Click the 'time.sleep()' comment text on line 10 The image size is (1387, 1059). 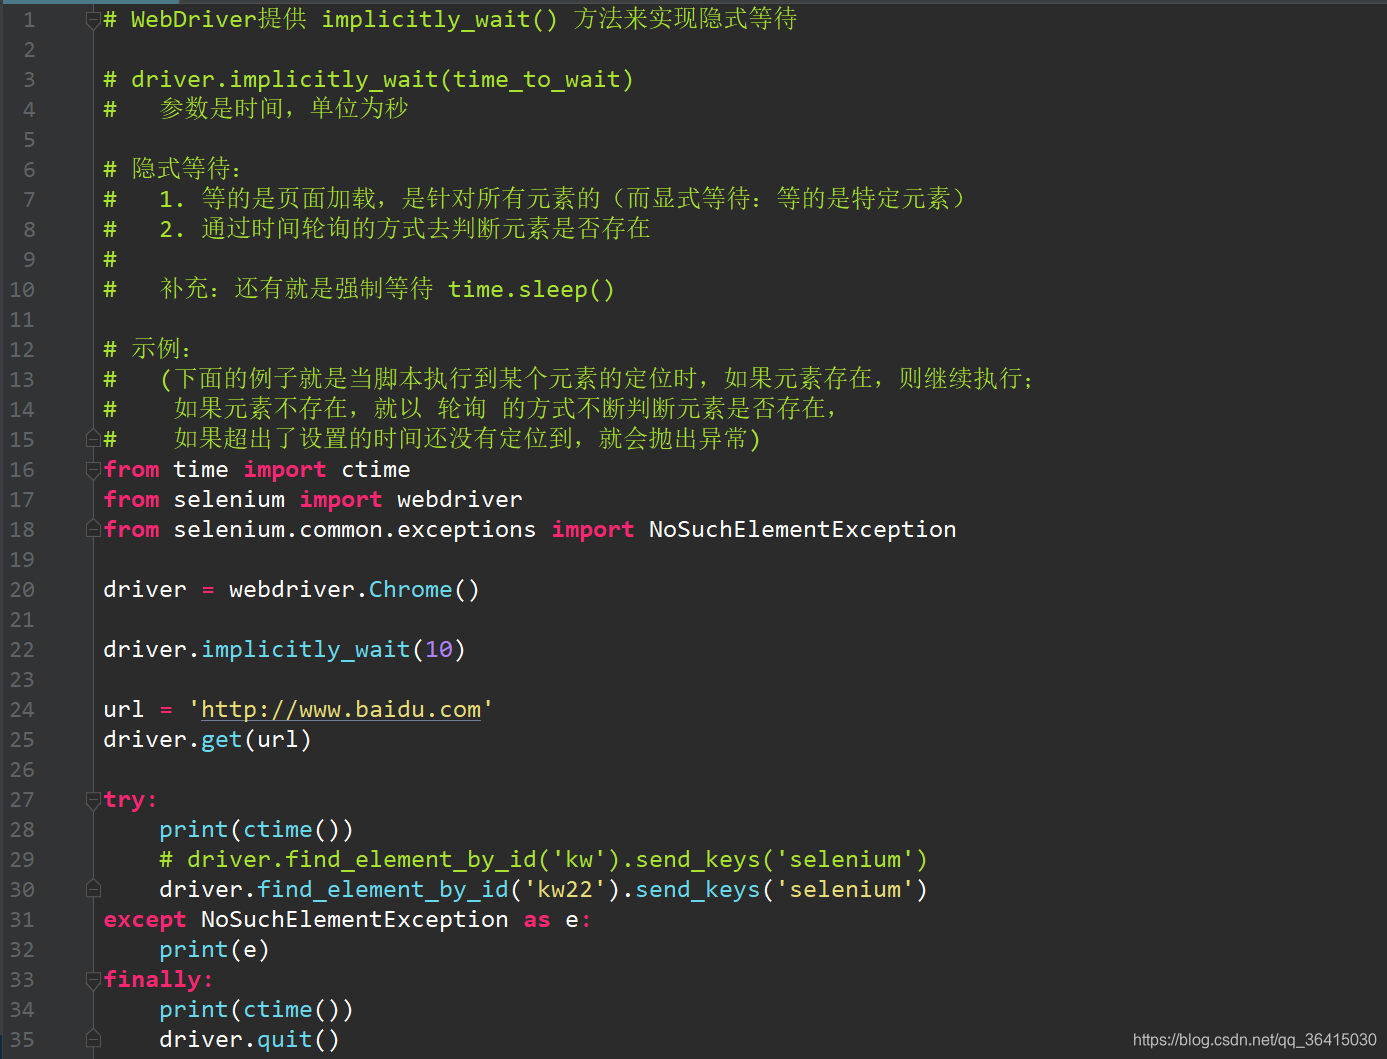[x=531, y=290]
